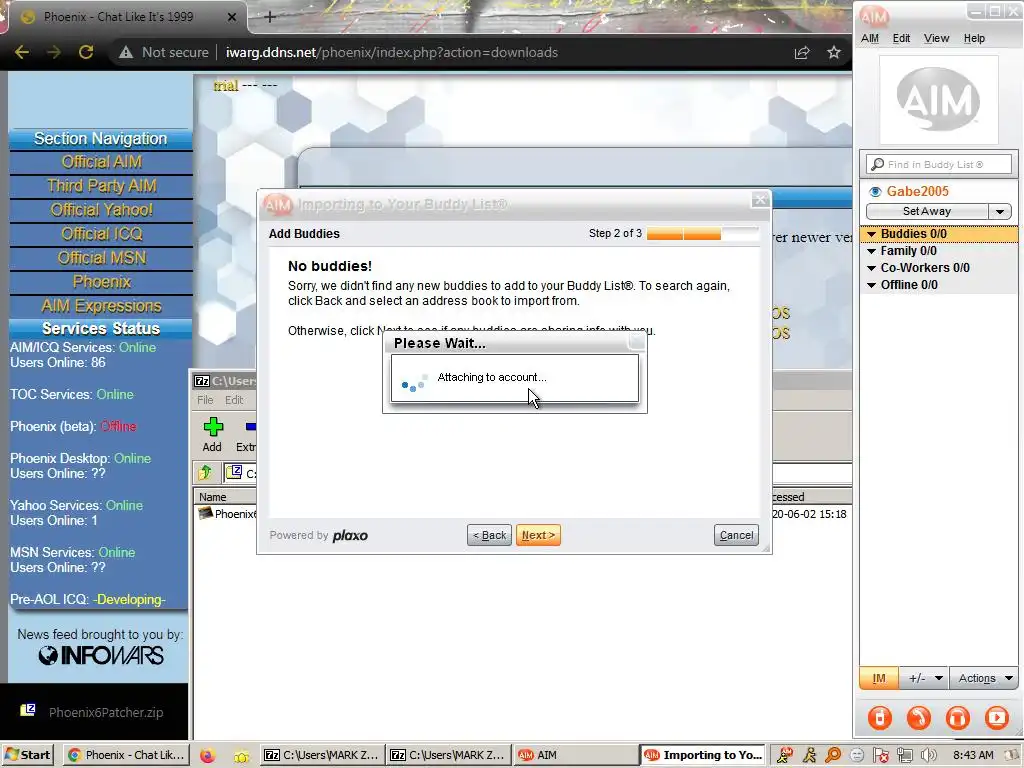Click the AIM phone call icon
The height and width of the screenshot is (768, 1024).
(918, 717)
